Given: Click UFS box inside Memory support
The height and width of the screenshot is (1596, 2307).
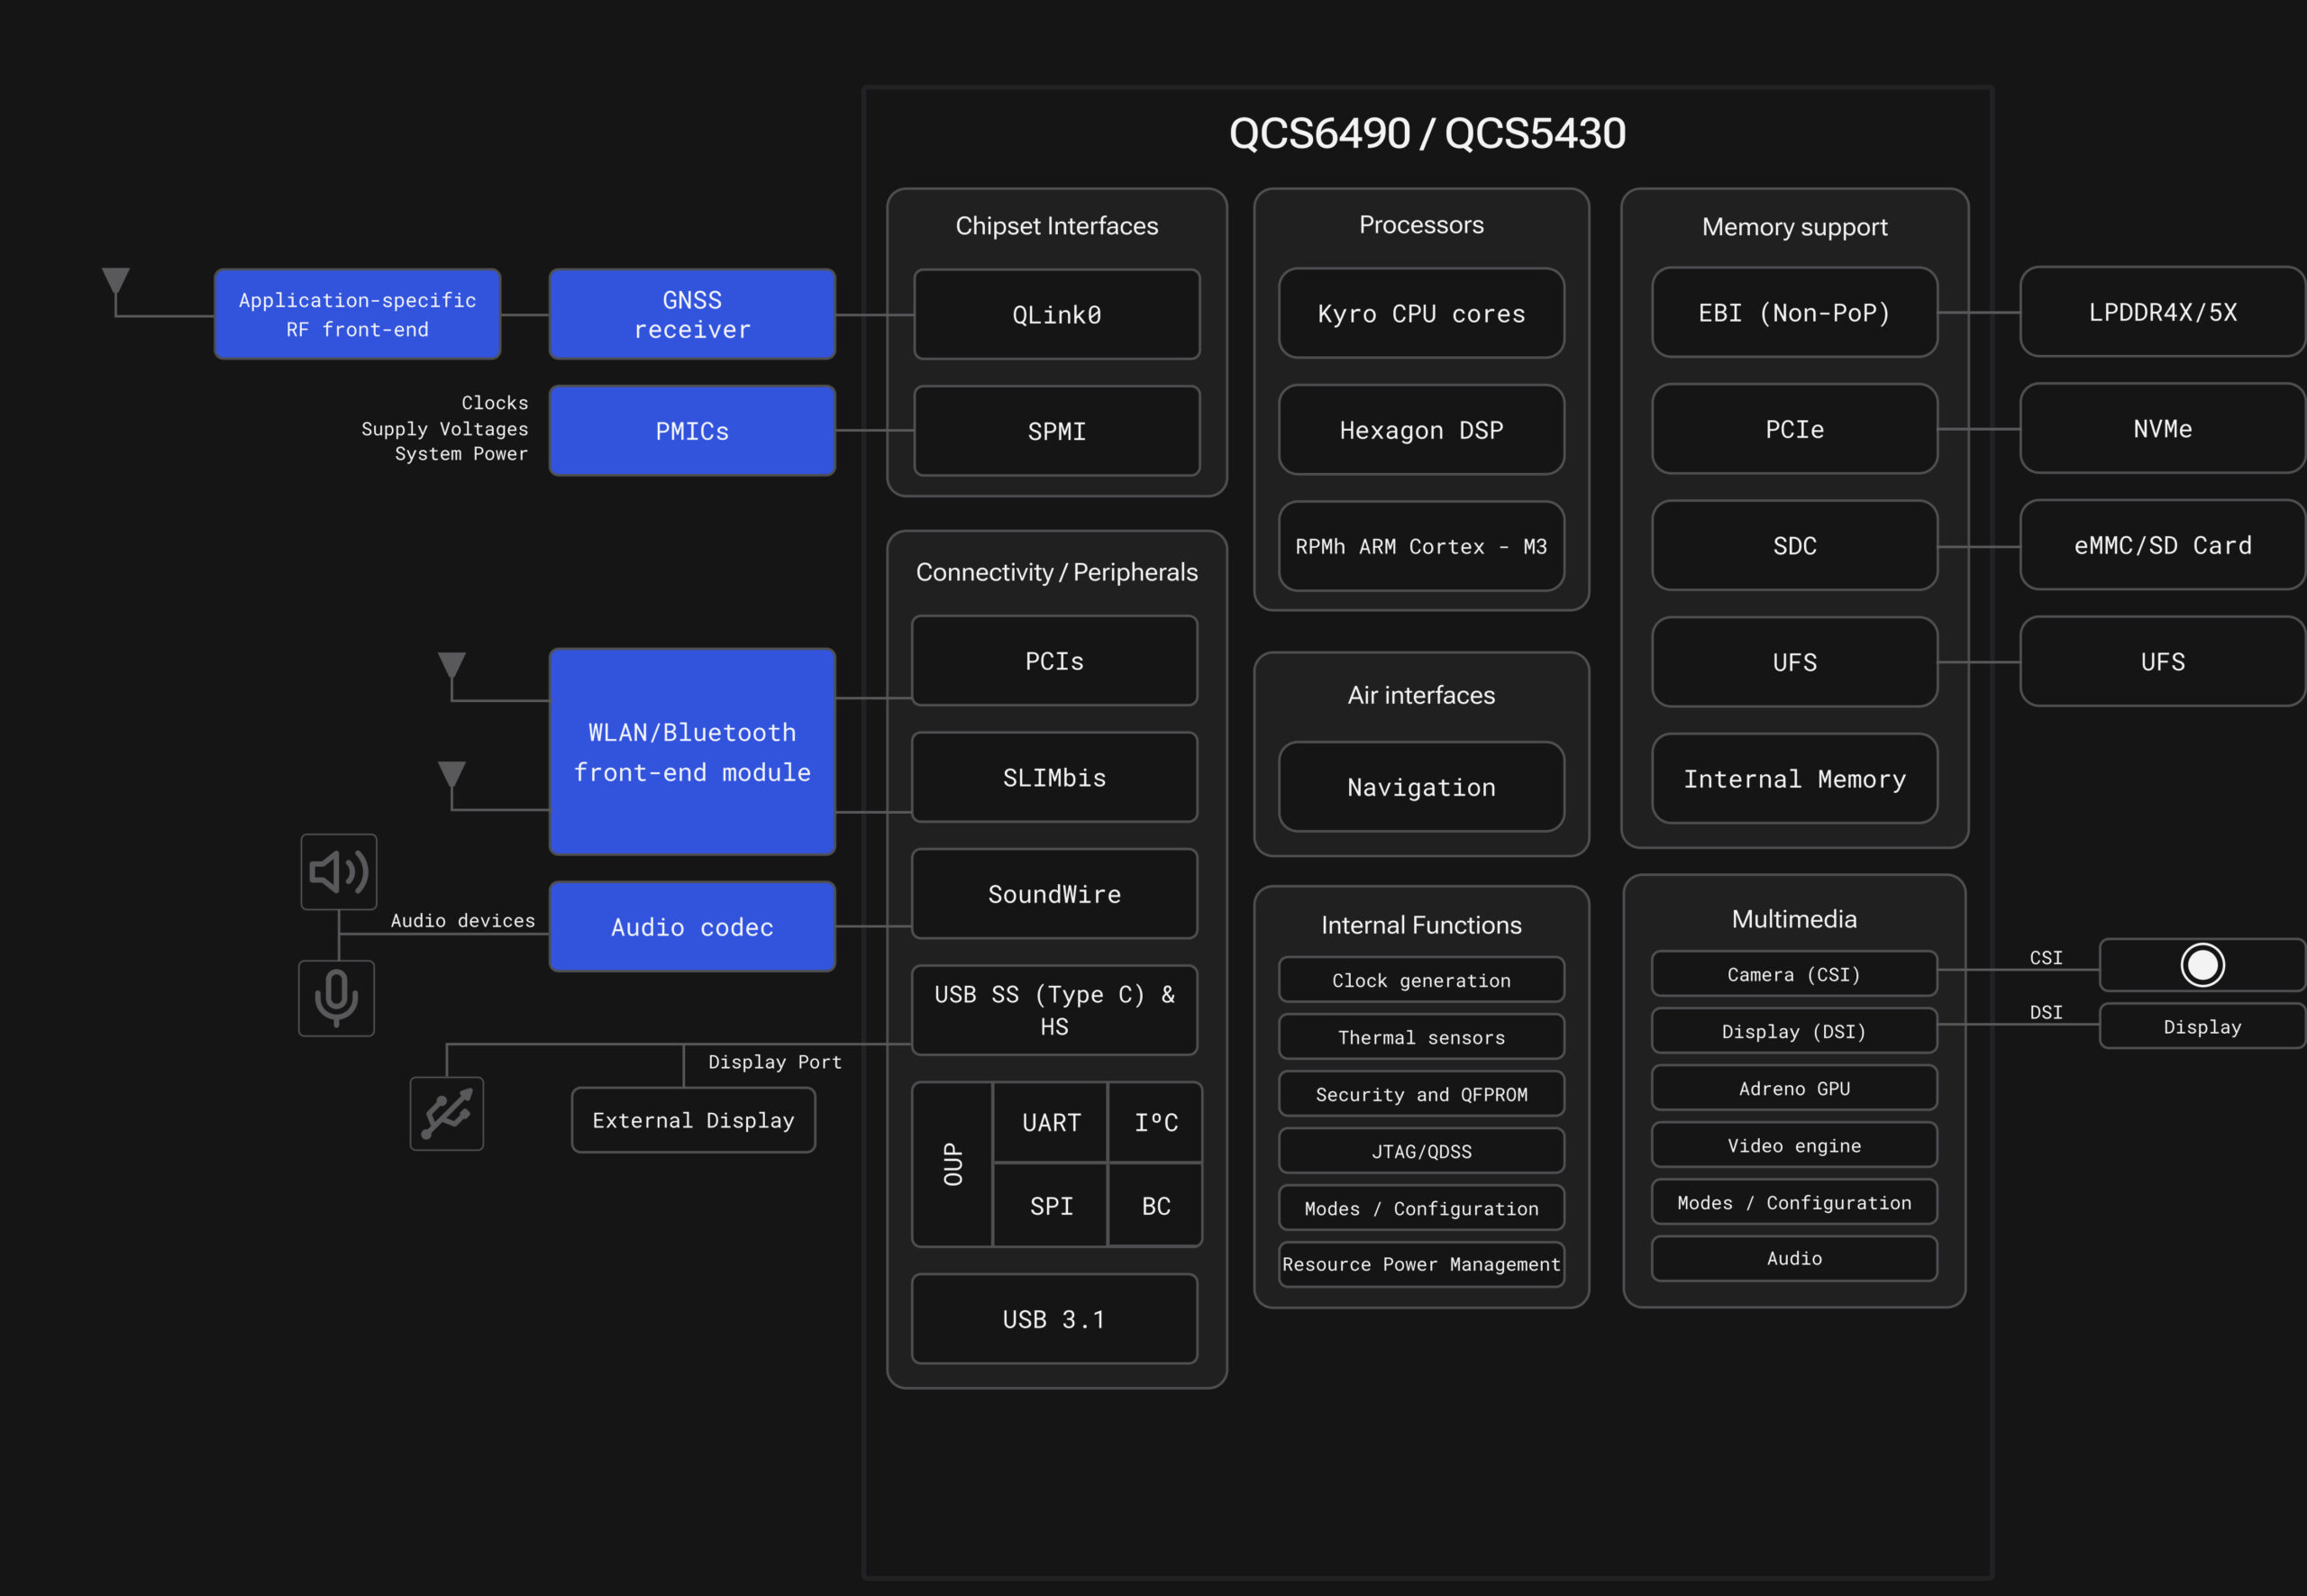Looking at the screenshot, I should pos(1795,662).
